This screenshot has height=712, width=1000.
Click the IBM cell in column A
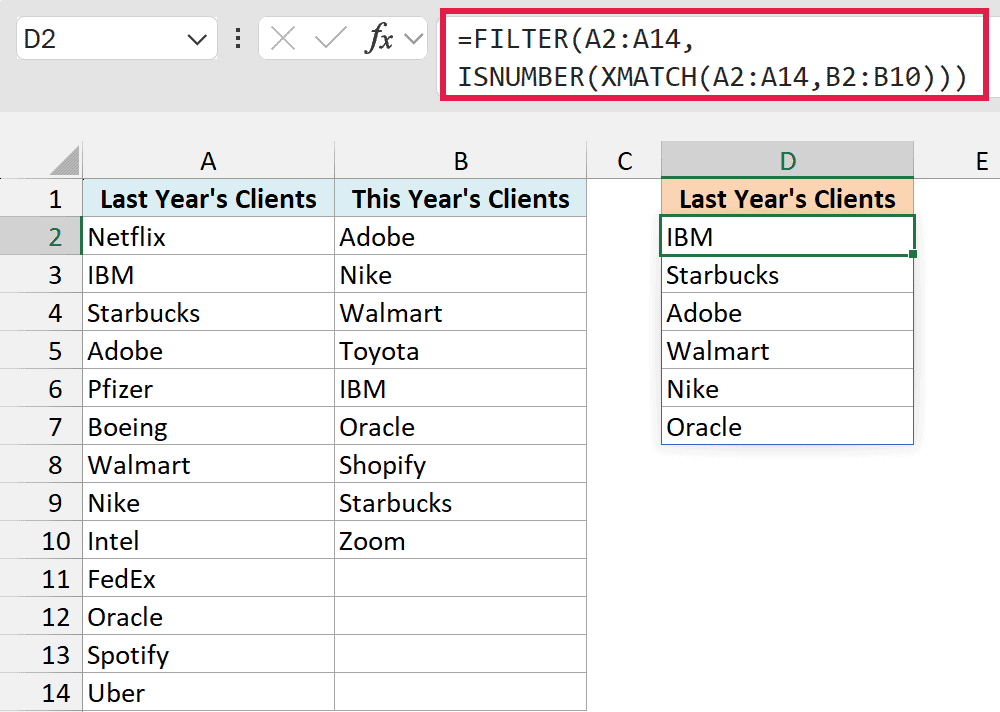tap(208, 274)
